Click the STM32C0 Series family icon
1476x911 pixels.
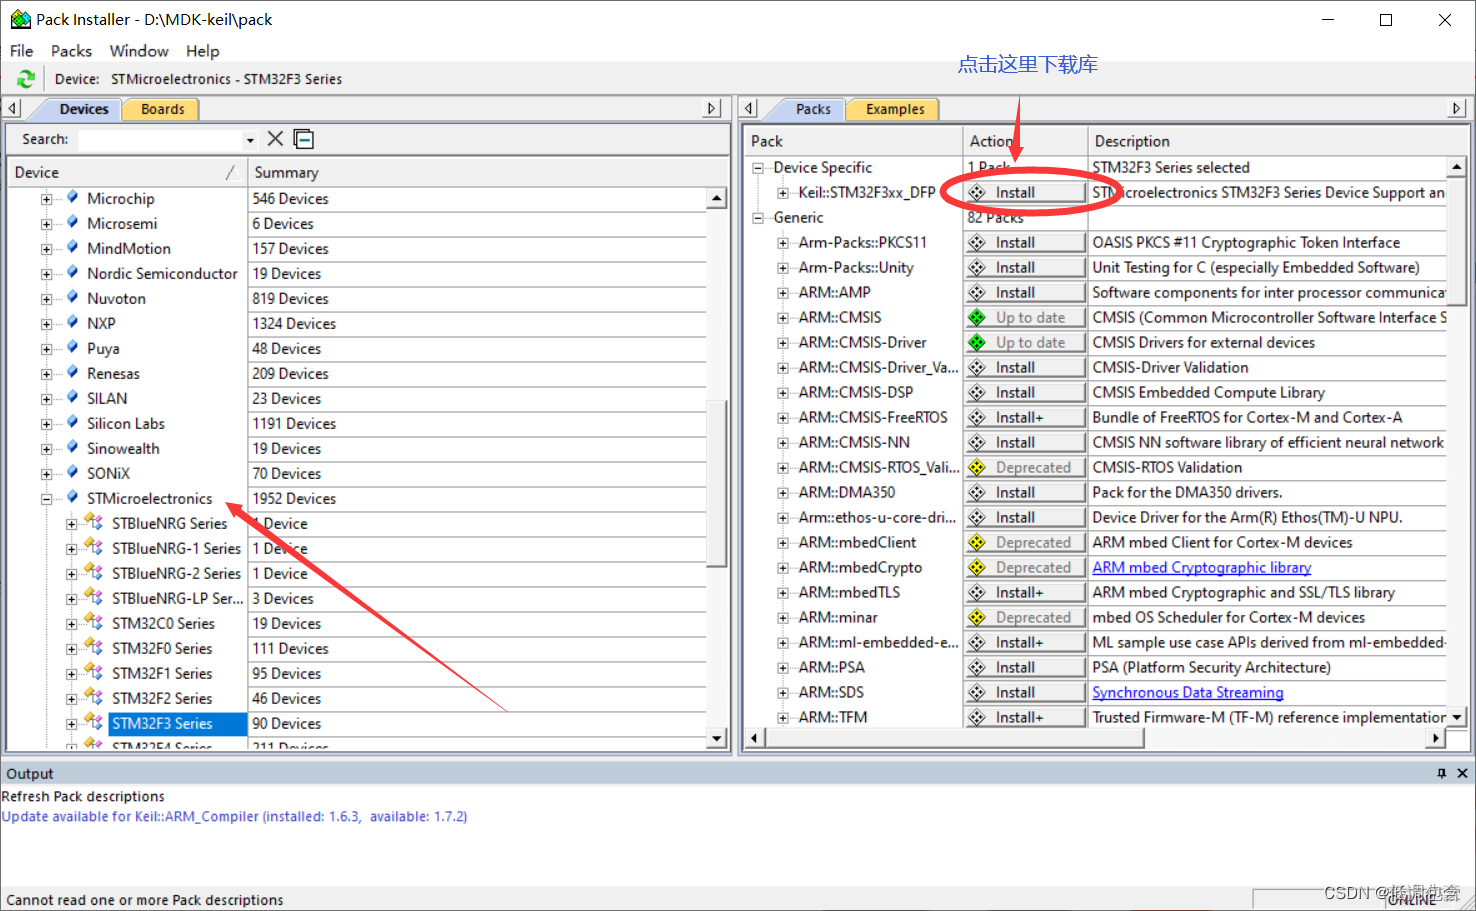tap(94, 622)
